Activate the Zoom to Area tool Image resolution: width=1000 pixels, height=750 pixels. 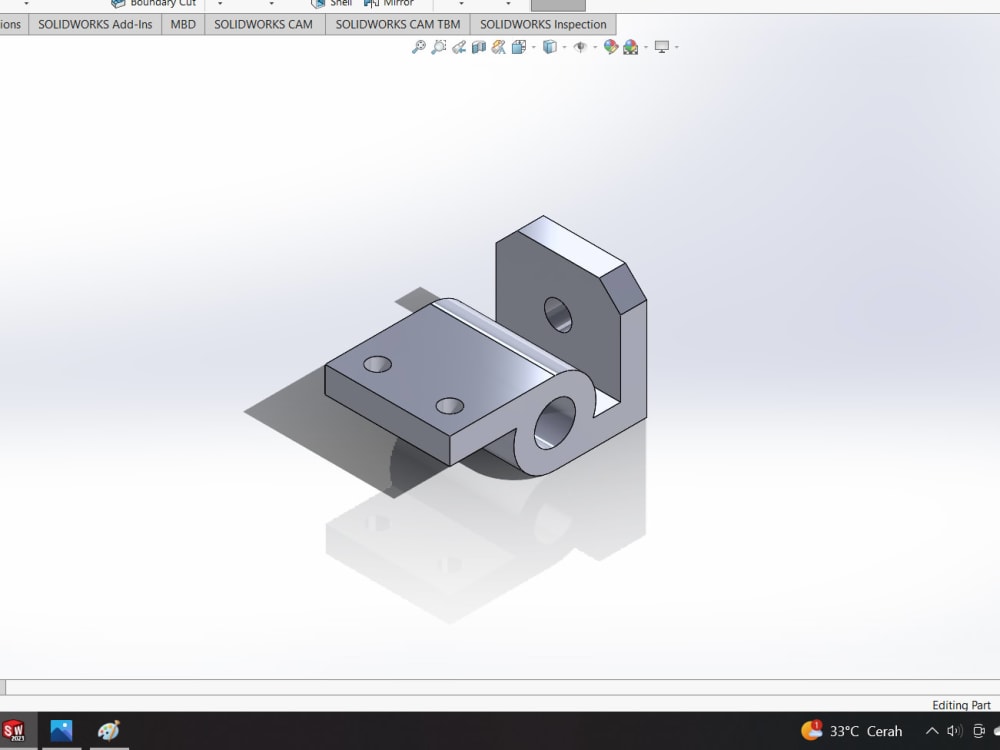pyautogui.click(x=438, y=47)
